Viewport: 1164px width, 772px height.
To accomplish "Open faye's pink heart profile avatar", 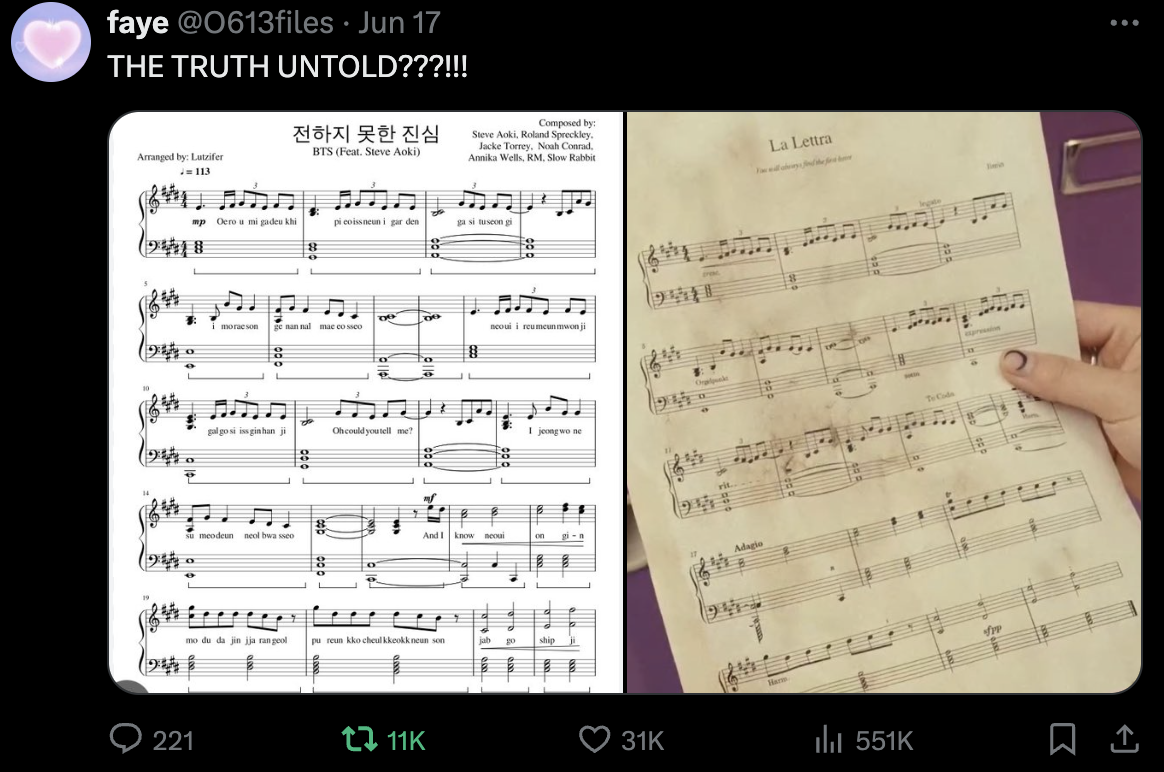I will (x=50, y=42).
